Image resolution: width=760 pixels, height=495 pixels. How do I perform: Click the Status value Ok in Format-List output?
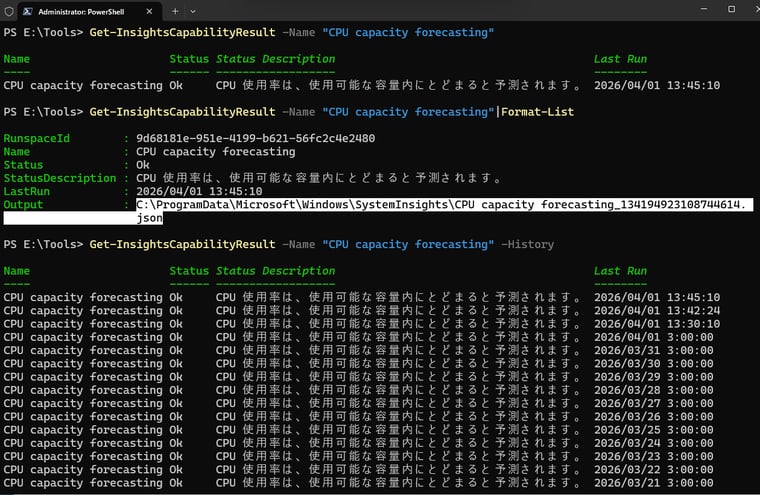click(x=142, y=165)
